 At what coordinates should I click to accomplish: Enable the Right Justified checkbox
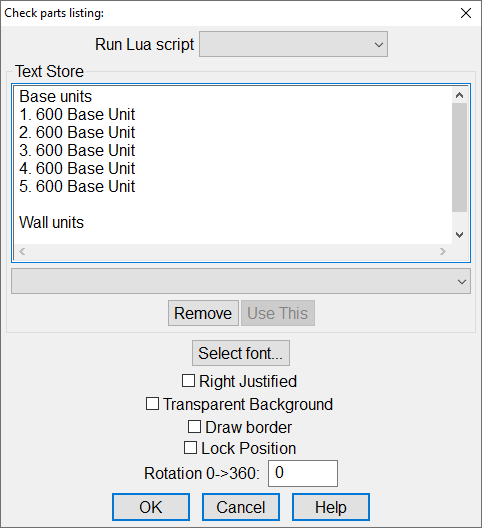[x=188, y=381]
